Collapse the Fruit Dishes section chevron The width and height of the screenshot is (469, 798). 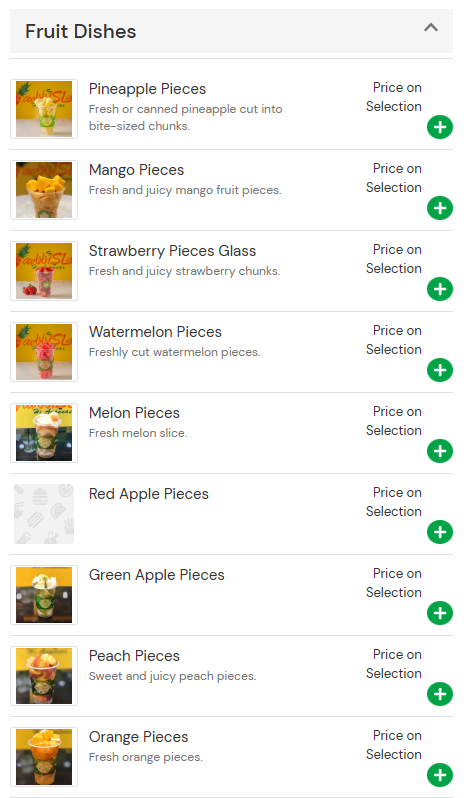tap(431, 27)
